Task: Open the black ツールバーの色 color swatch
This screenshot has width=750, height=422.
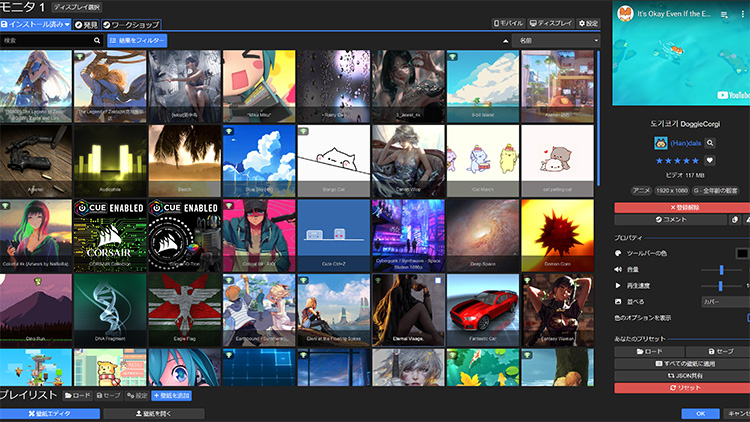Action: click(742, 253)
